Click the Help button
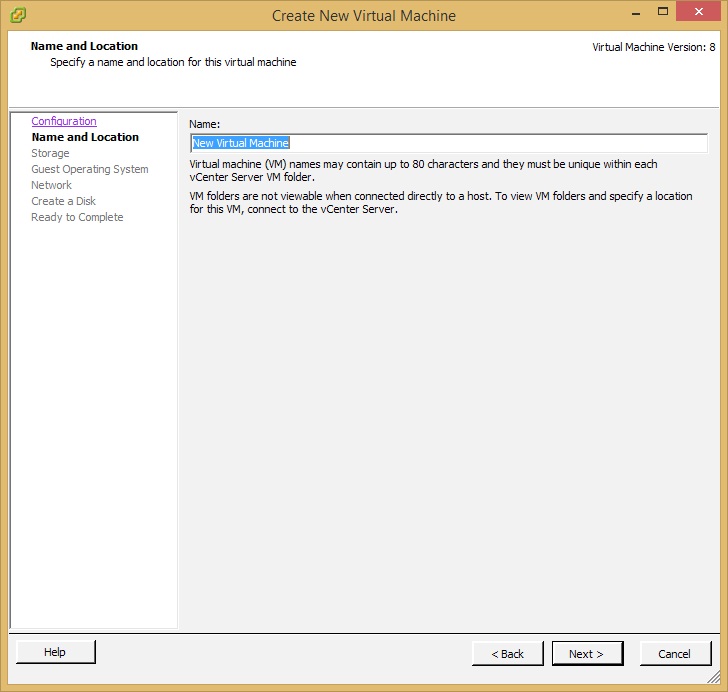 (x=56, y=652)
